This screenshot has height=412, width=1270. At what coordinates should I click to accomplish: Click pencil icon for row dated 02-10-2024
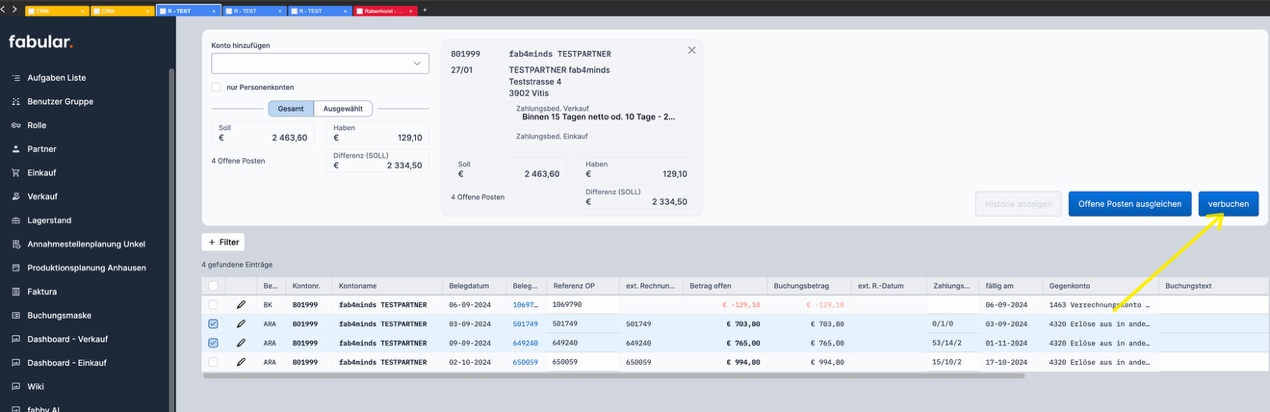(x=241, y=362)
